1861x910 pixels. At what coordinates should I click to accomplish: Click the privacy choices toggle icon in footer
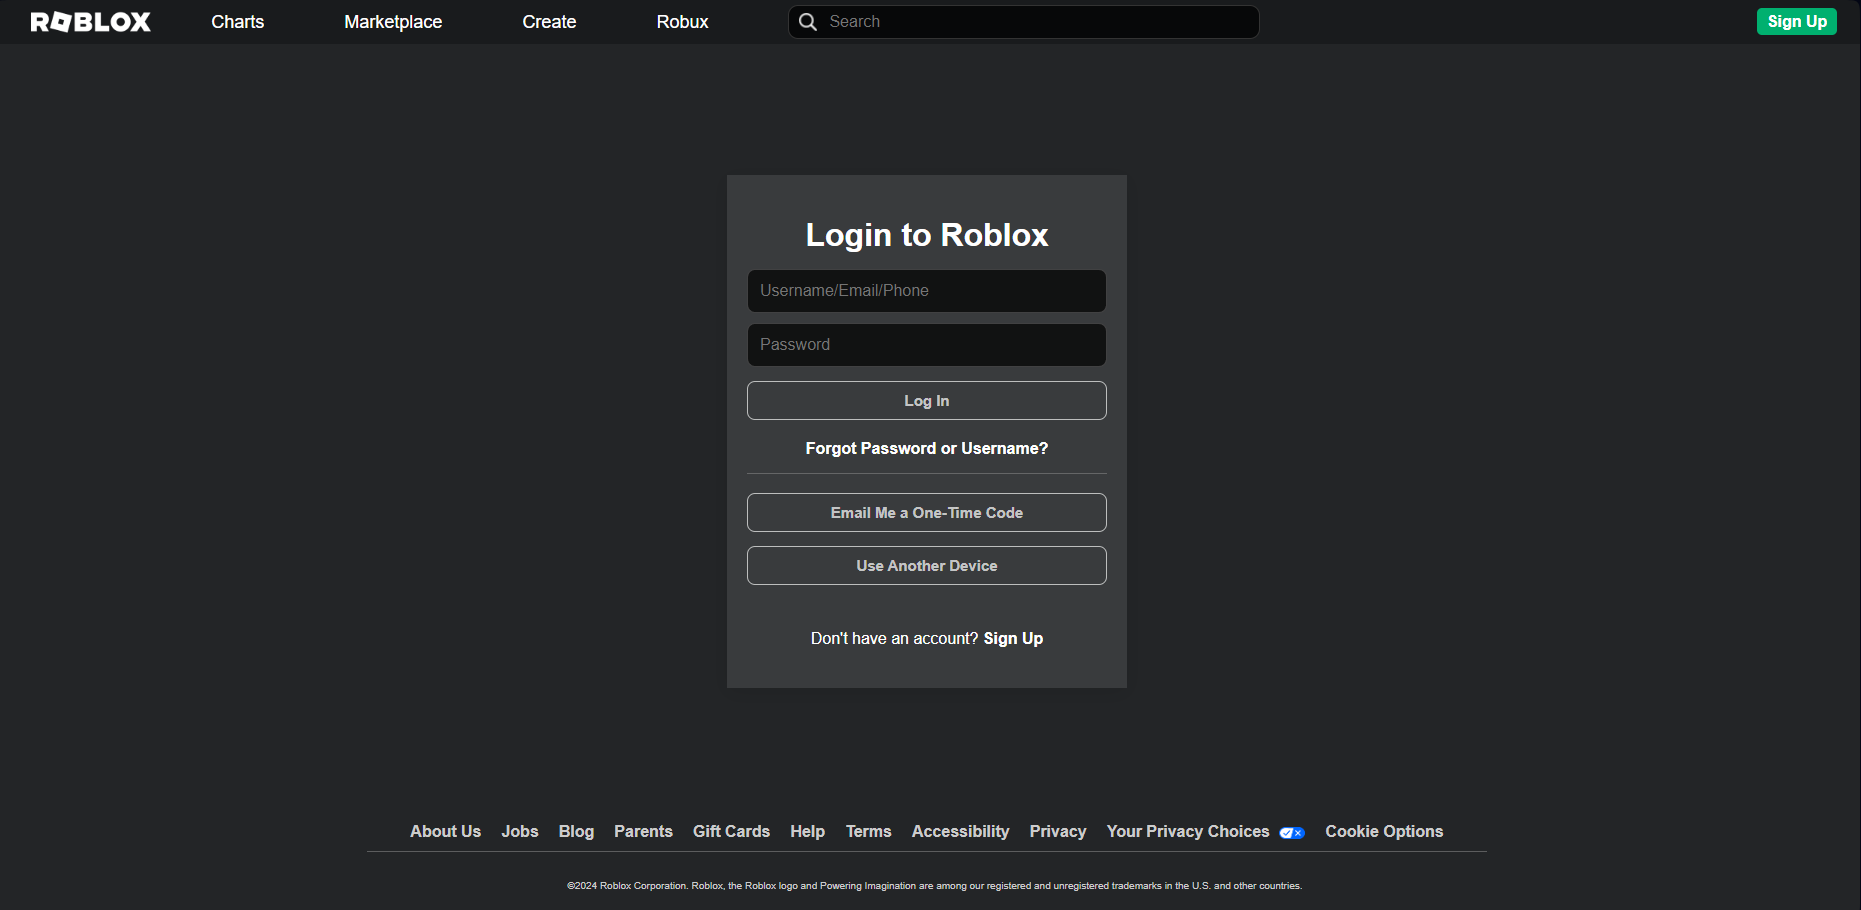1292,833
